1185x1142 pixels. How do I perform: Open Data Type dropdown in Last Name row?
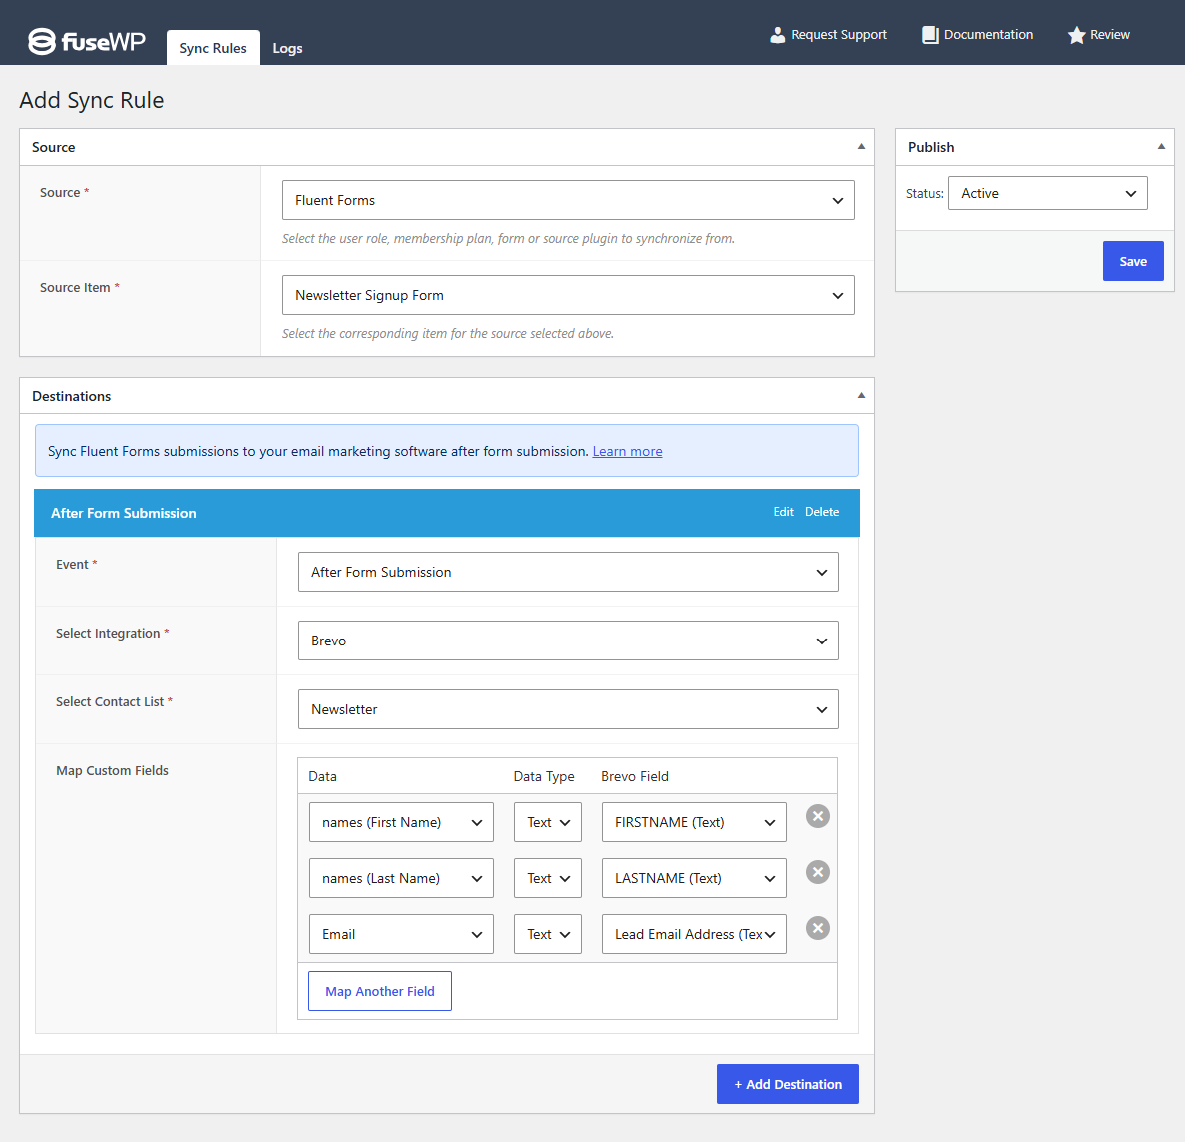548,878
